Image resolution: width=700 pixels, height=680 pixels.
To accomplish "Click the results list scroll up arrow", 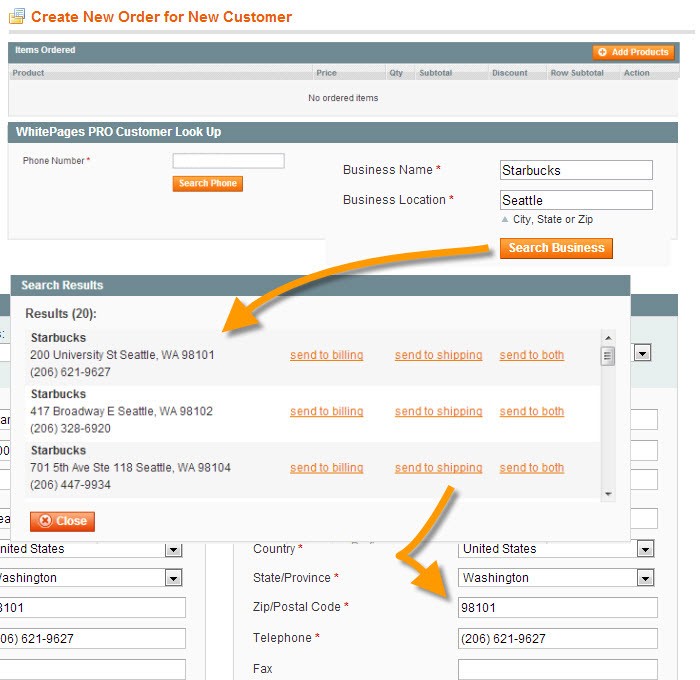I will click(x=608, y=338).
